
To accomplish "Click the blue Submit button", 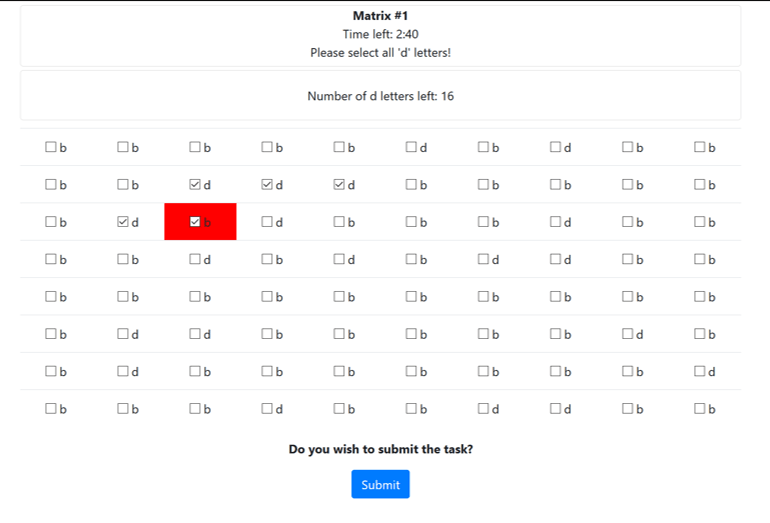I will (380, 484).
